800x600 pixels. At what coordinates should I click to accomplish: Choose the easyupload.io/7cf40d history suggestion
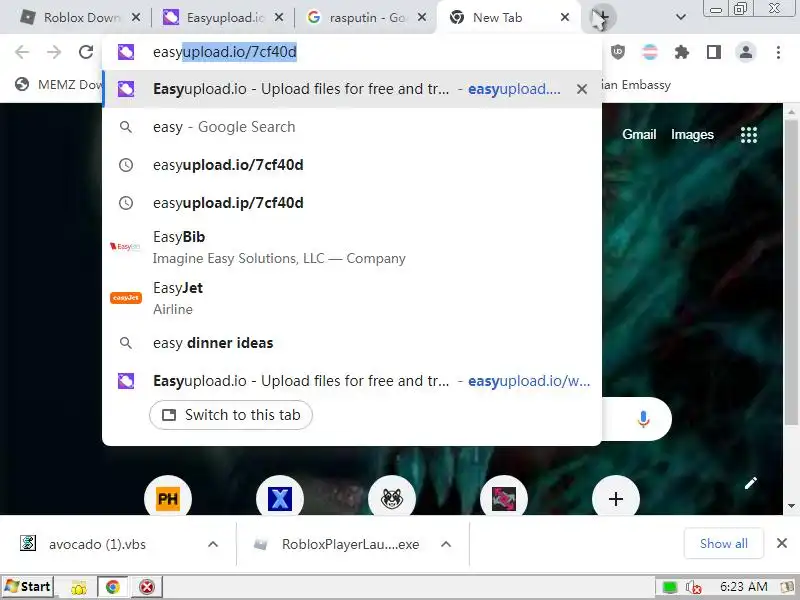tap(352, 165)
